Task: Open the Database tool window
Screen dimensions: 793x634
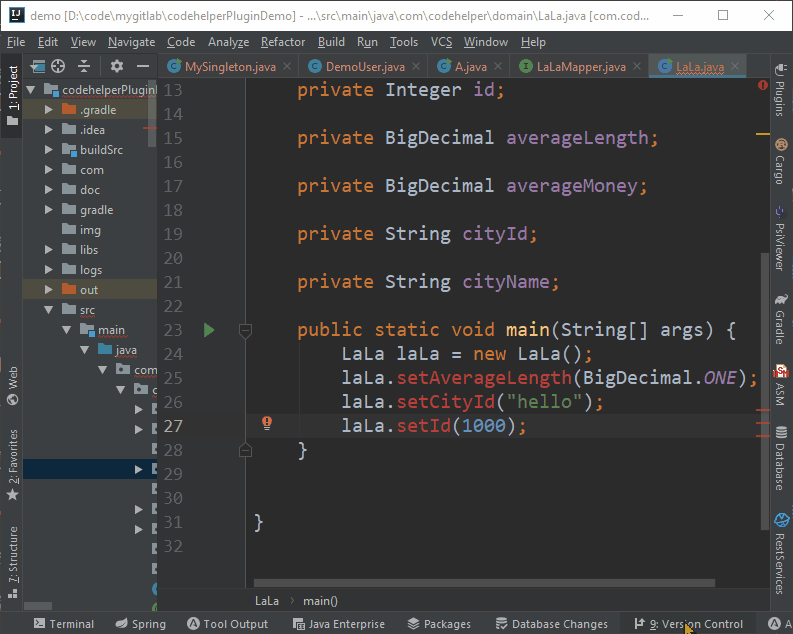Action: click(x=780, y=459)
